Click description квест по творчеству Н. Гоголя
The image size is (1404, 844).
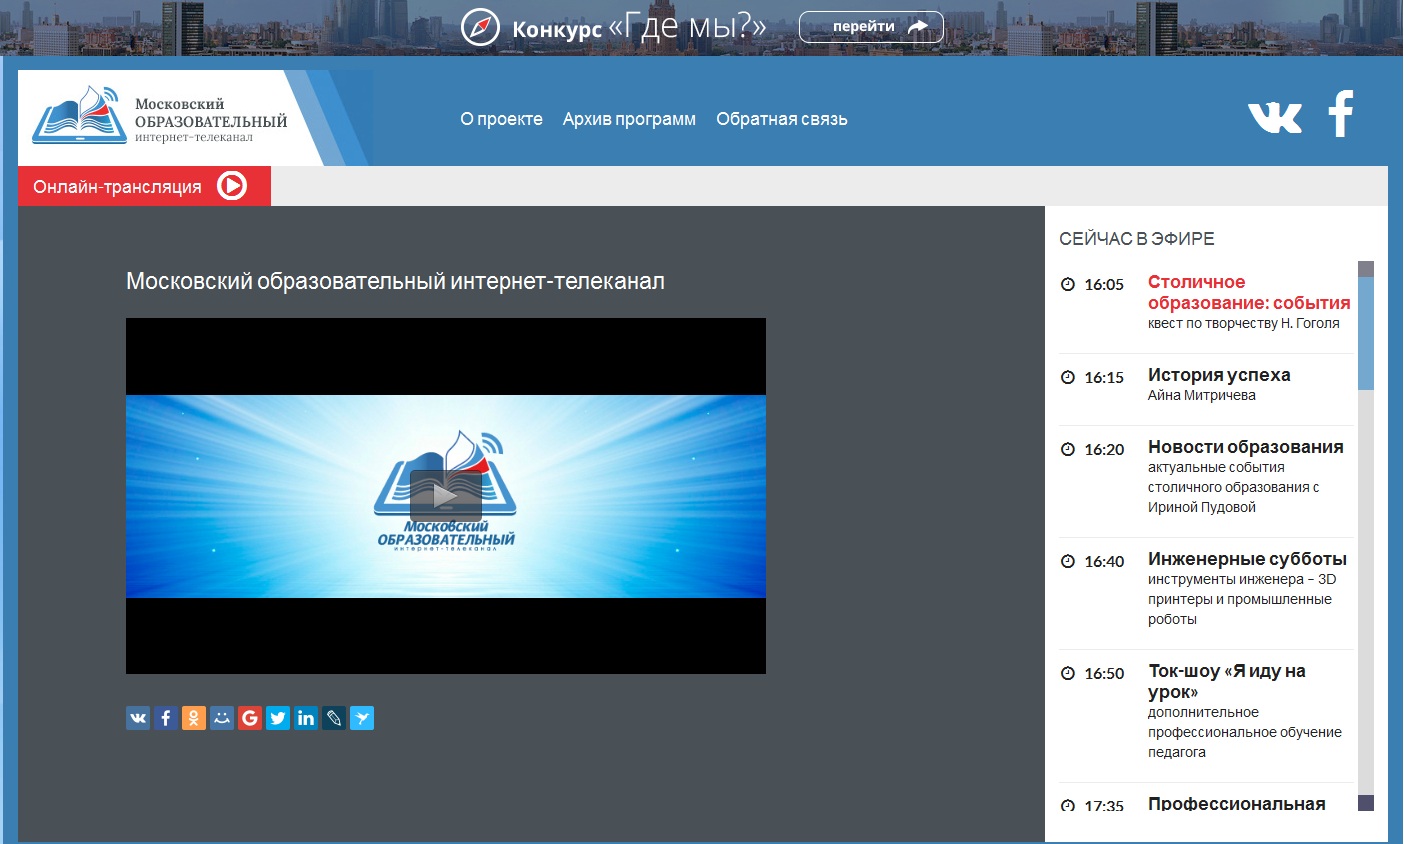1244,323
